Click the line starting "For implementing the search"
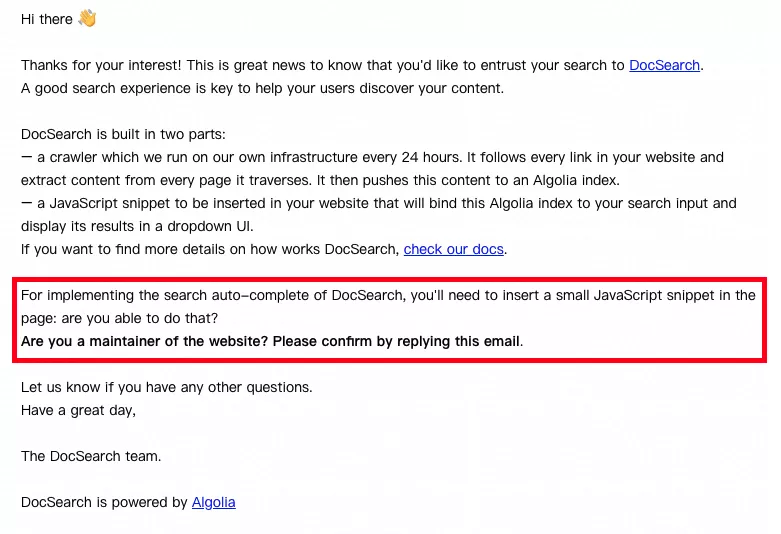781x534 pixels. [x=388, y=295]
